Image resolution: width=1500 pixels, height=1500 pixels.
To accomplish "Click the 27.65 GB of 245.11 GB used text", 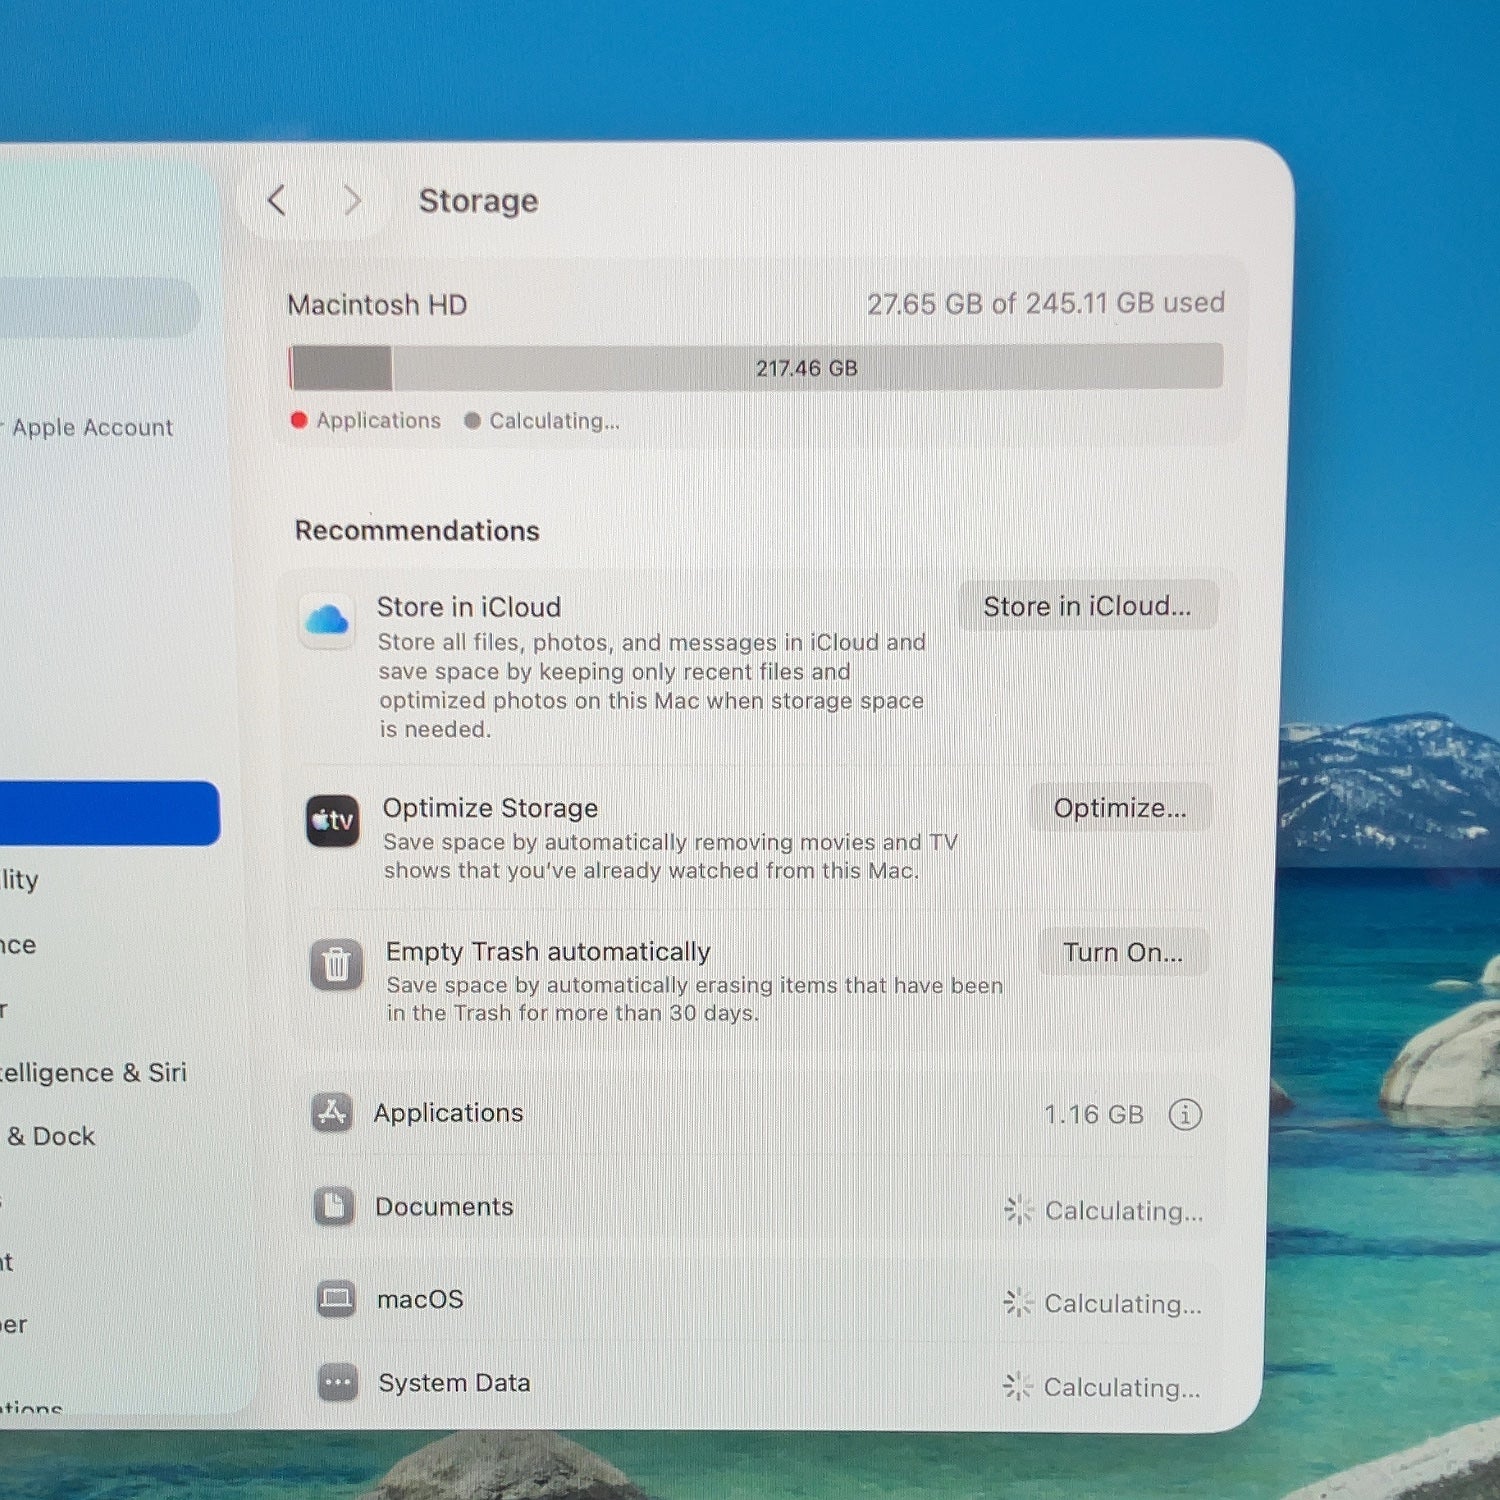I will [1045, 303].
